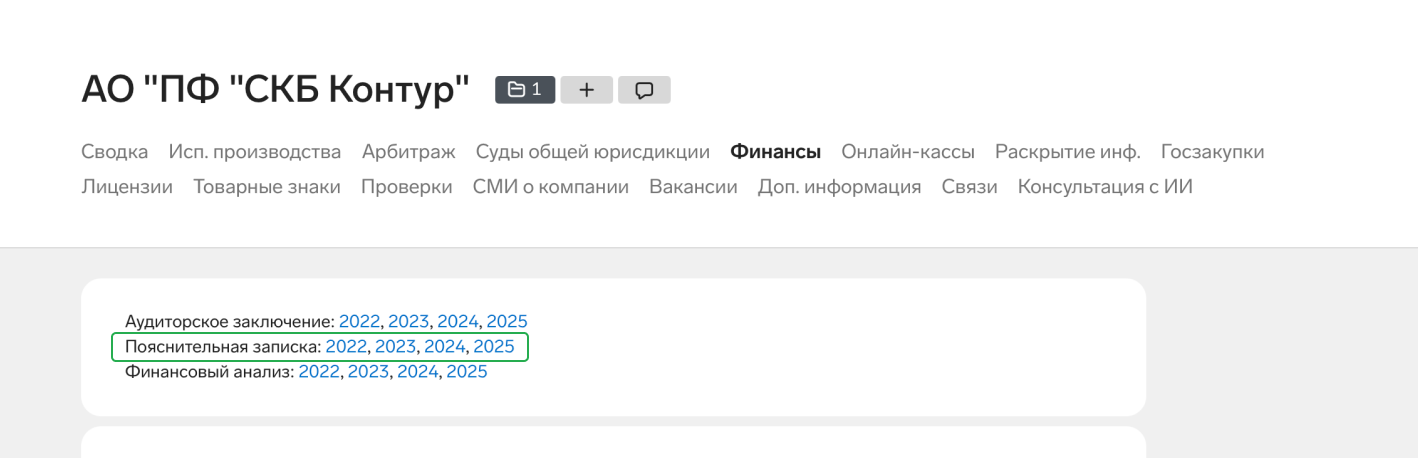The image size is (1418, 458).
Task: Open Аудиторское заключение for 2022
Action: pyautogui.click(x=360, y=322)
